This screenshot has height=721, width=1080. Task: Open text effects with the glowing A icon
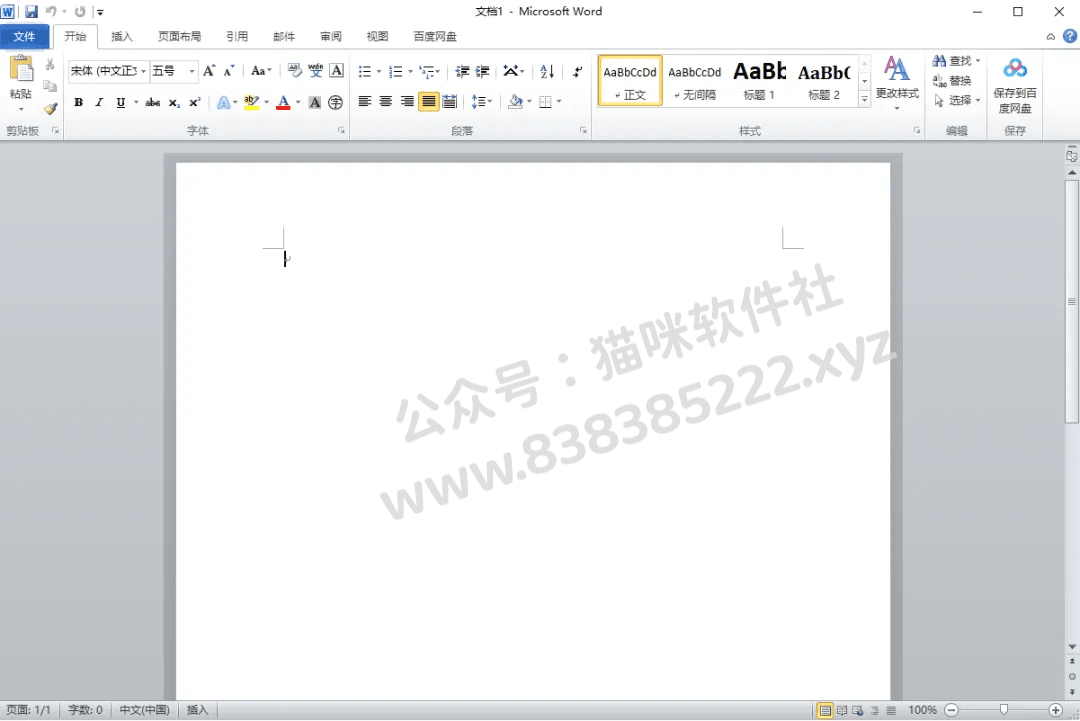224,103
